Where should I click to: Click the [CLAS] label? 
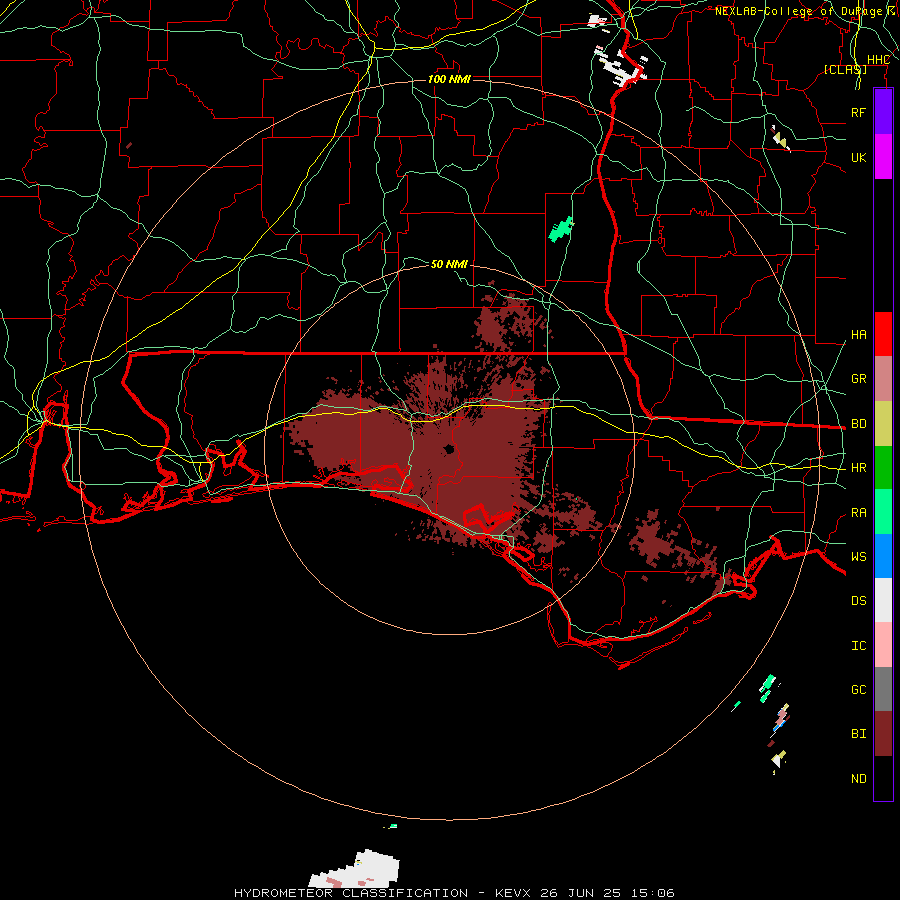845,69
